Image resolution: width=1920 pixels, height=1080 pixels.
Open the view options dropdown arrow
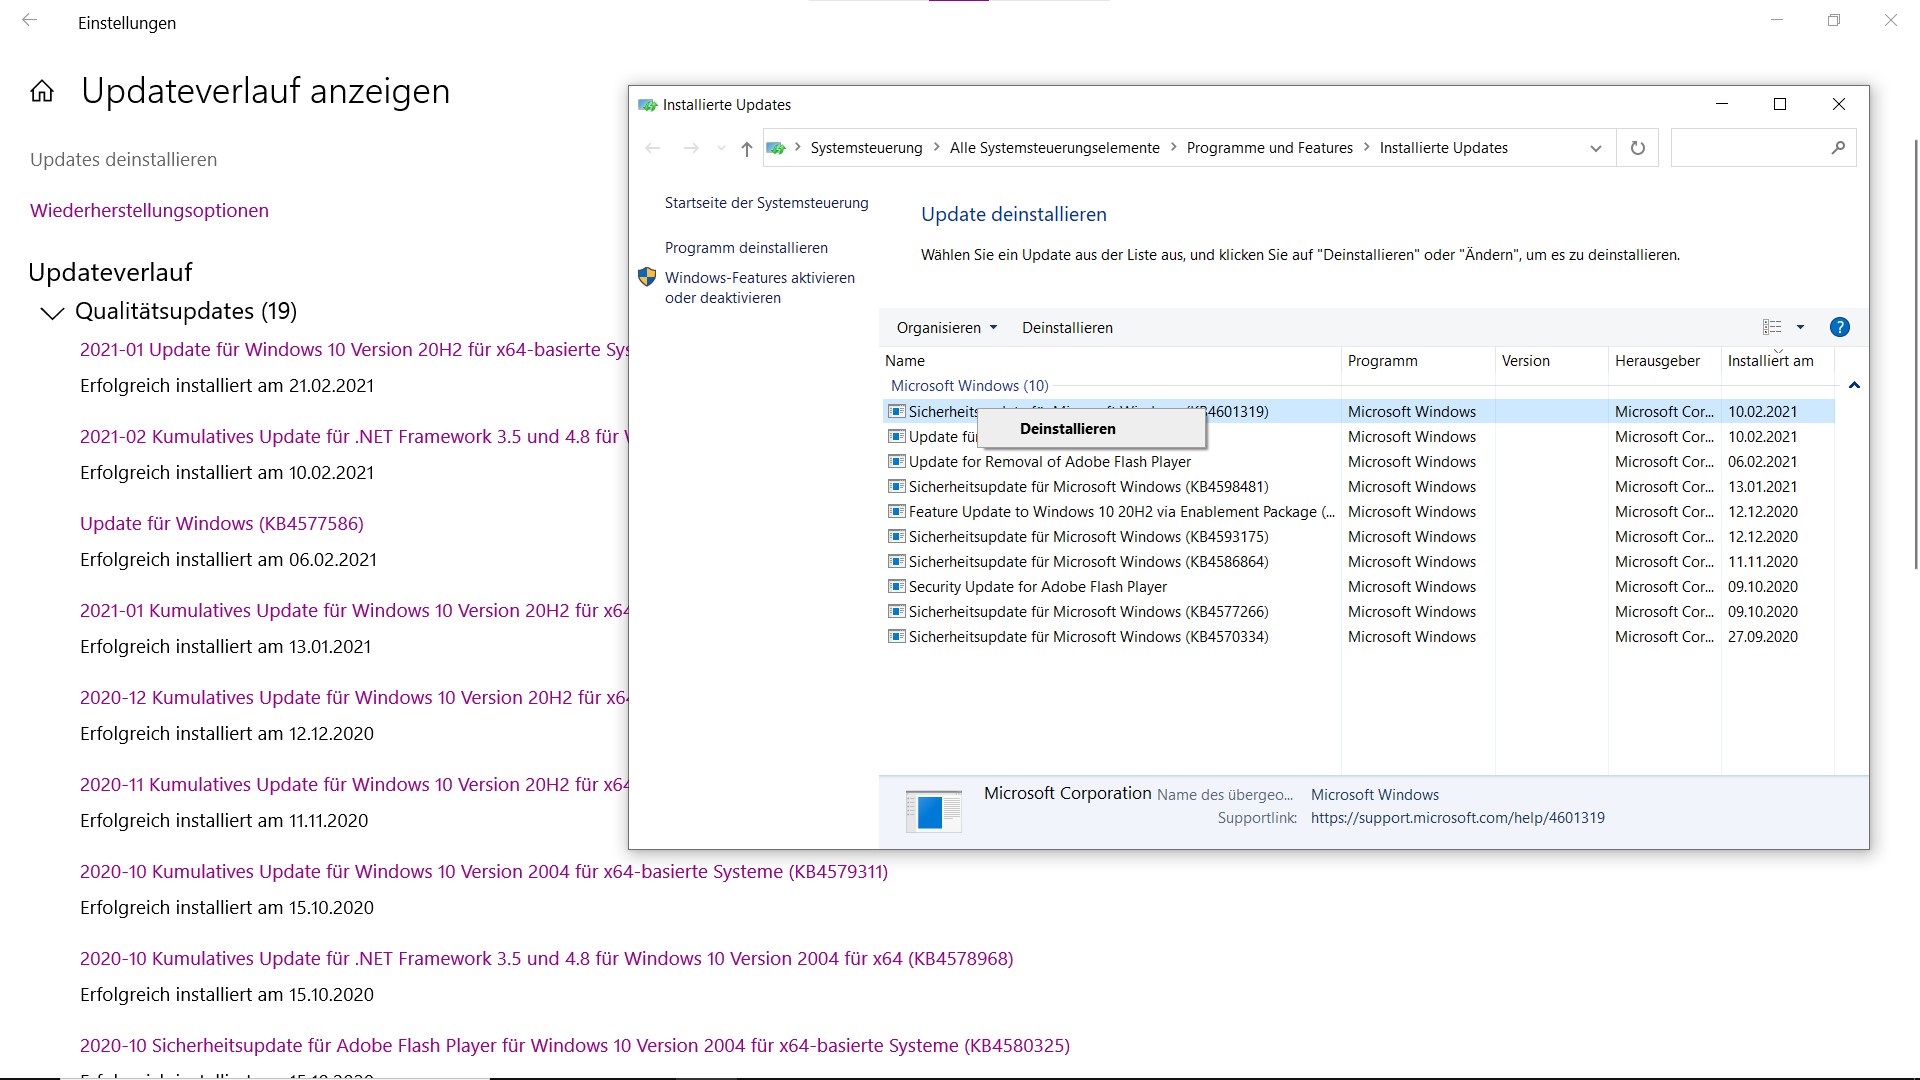point(1800,327)
